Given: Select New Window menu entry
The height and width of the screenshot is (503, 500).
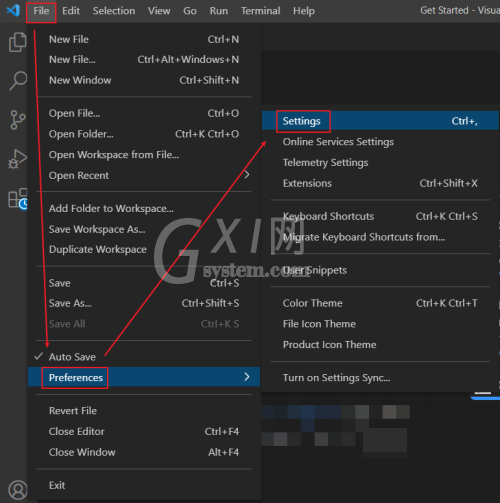Looking at the screenshot, I should (x=144, y=80).
